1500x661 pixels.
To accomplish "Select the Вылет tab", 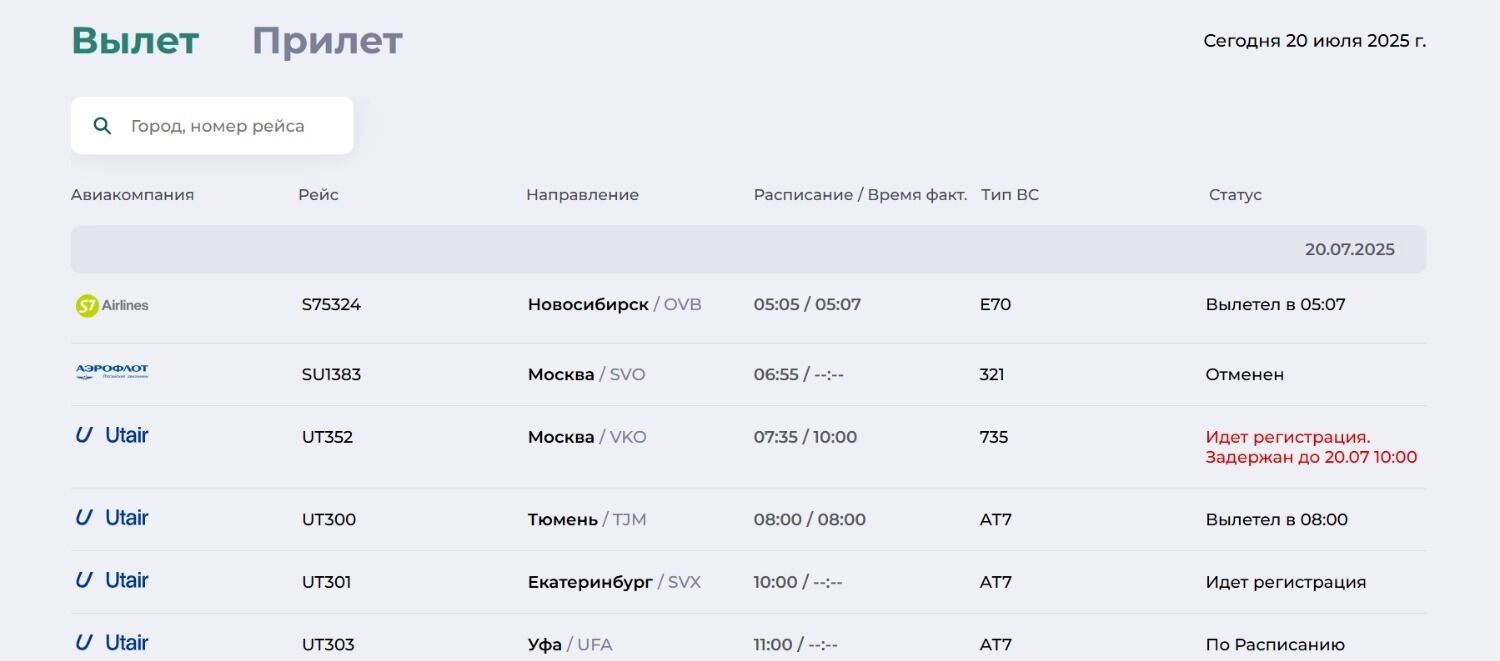I will click(135, 41).
